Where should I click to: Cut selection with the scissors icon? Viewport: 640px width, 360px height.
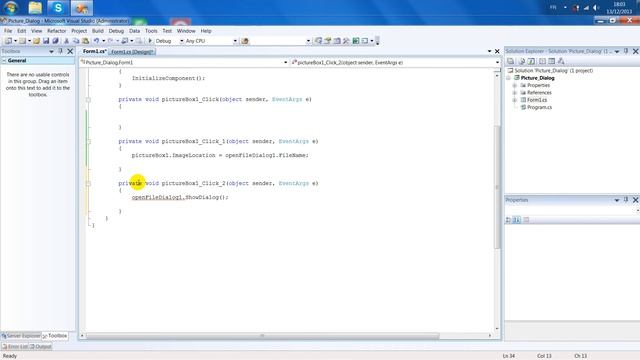pyautogui.click(x=67, y=41)
